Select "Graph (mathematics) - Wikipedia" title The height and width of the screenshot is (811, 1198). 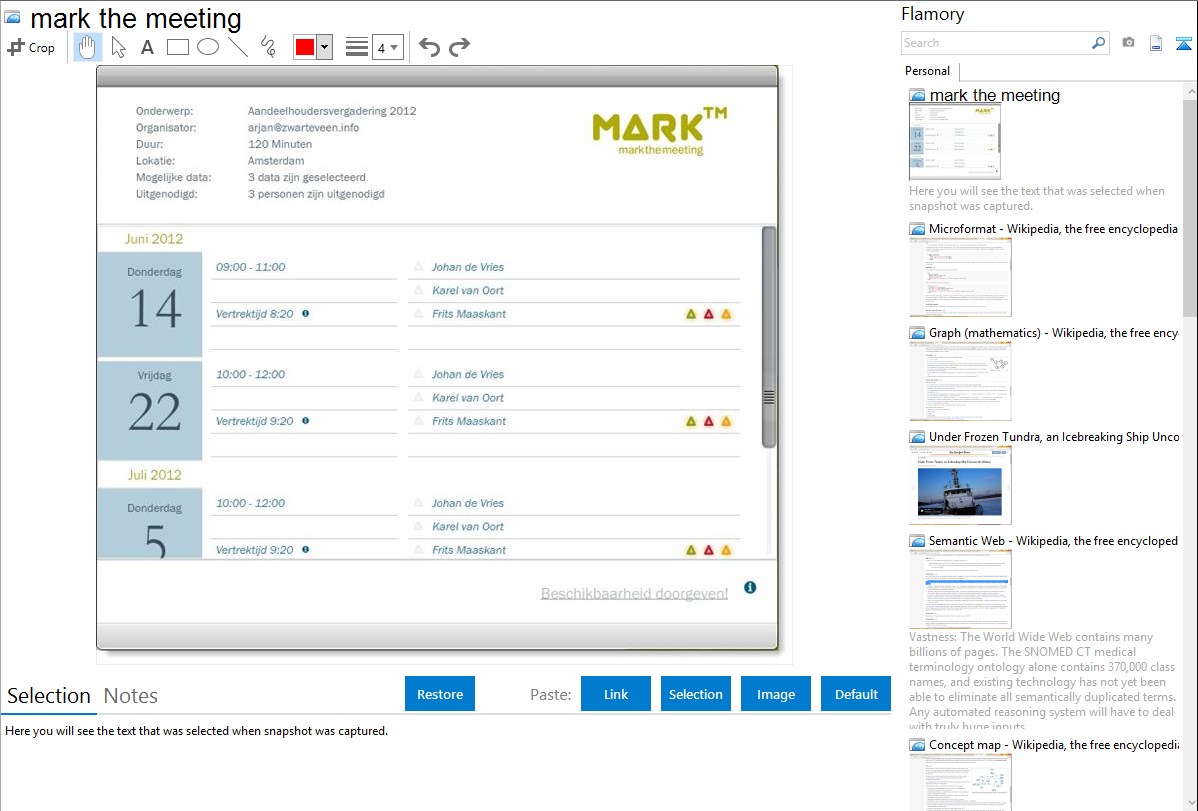(x=1053, y=333)
